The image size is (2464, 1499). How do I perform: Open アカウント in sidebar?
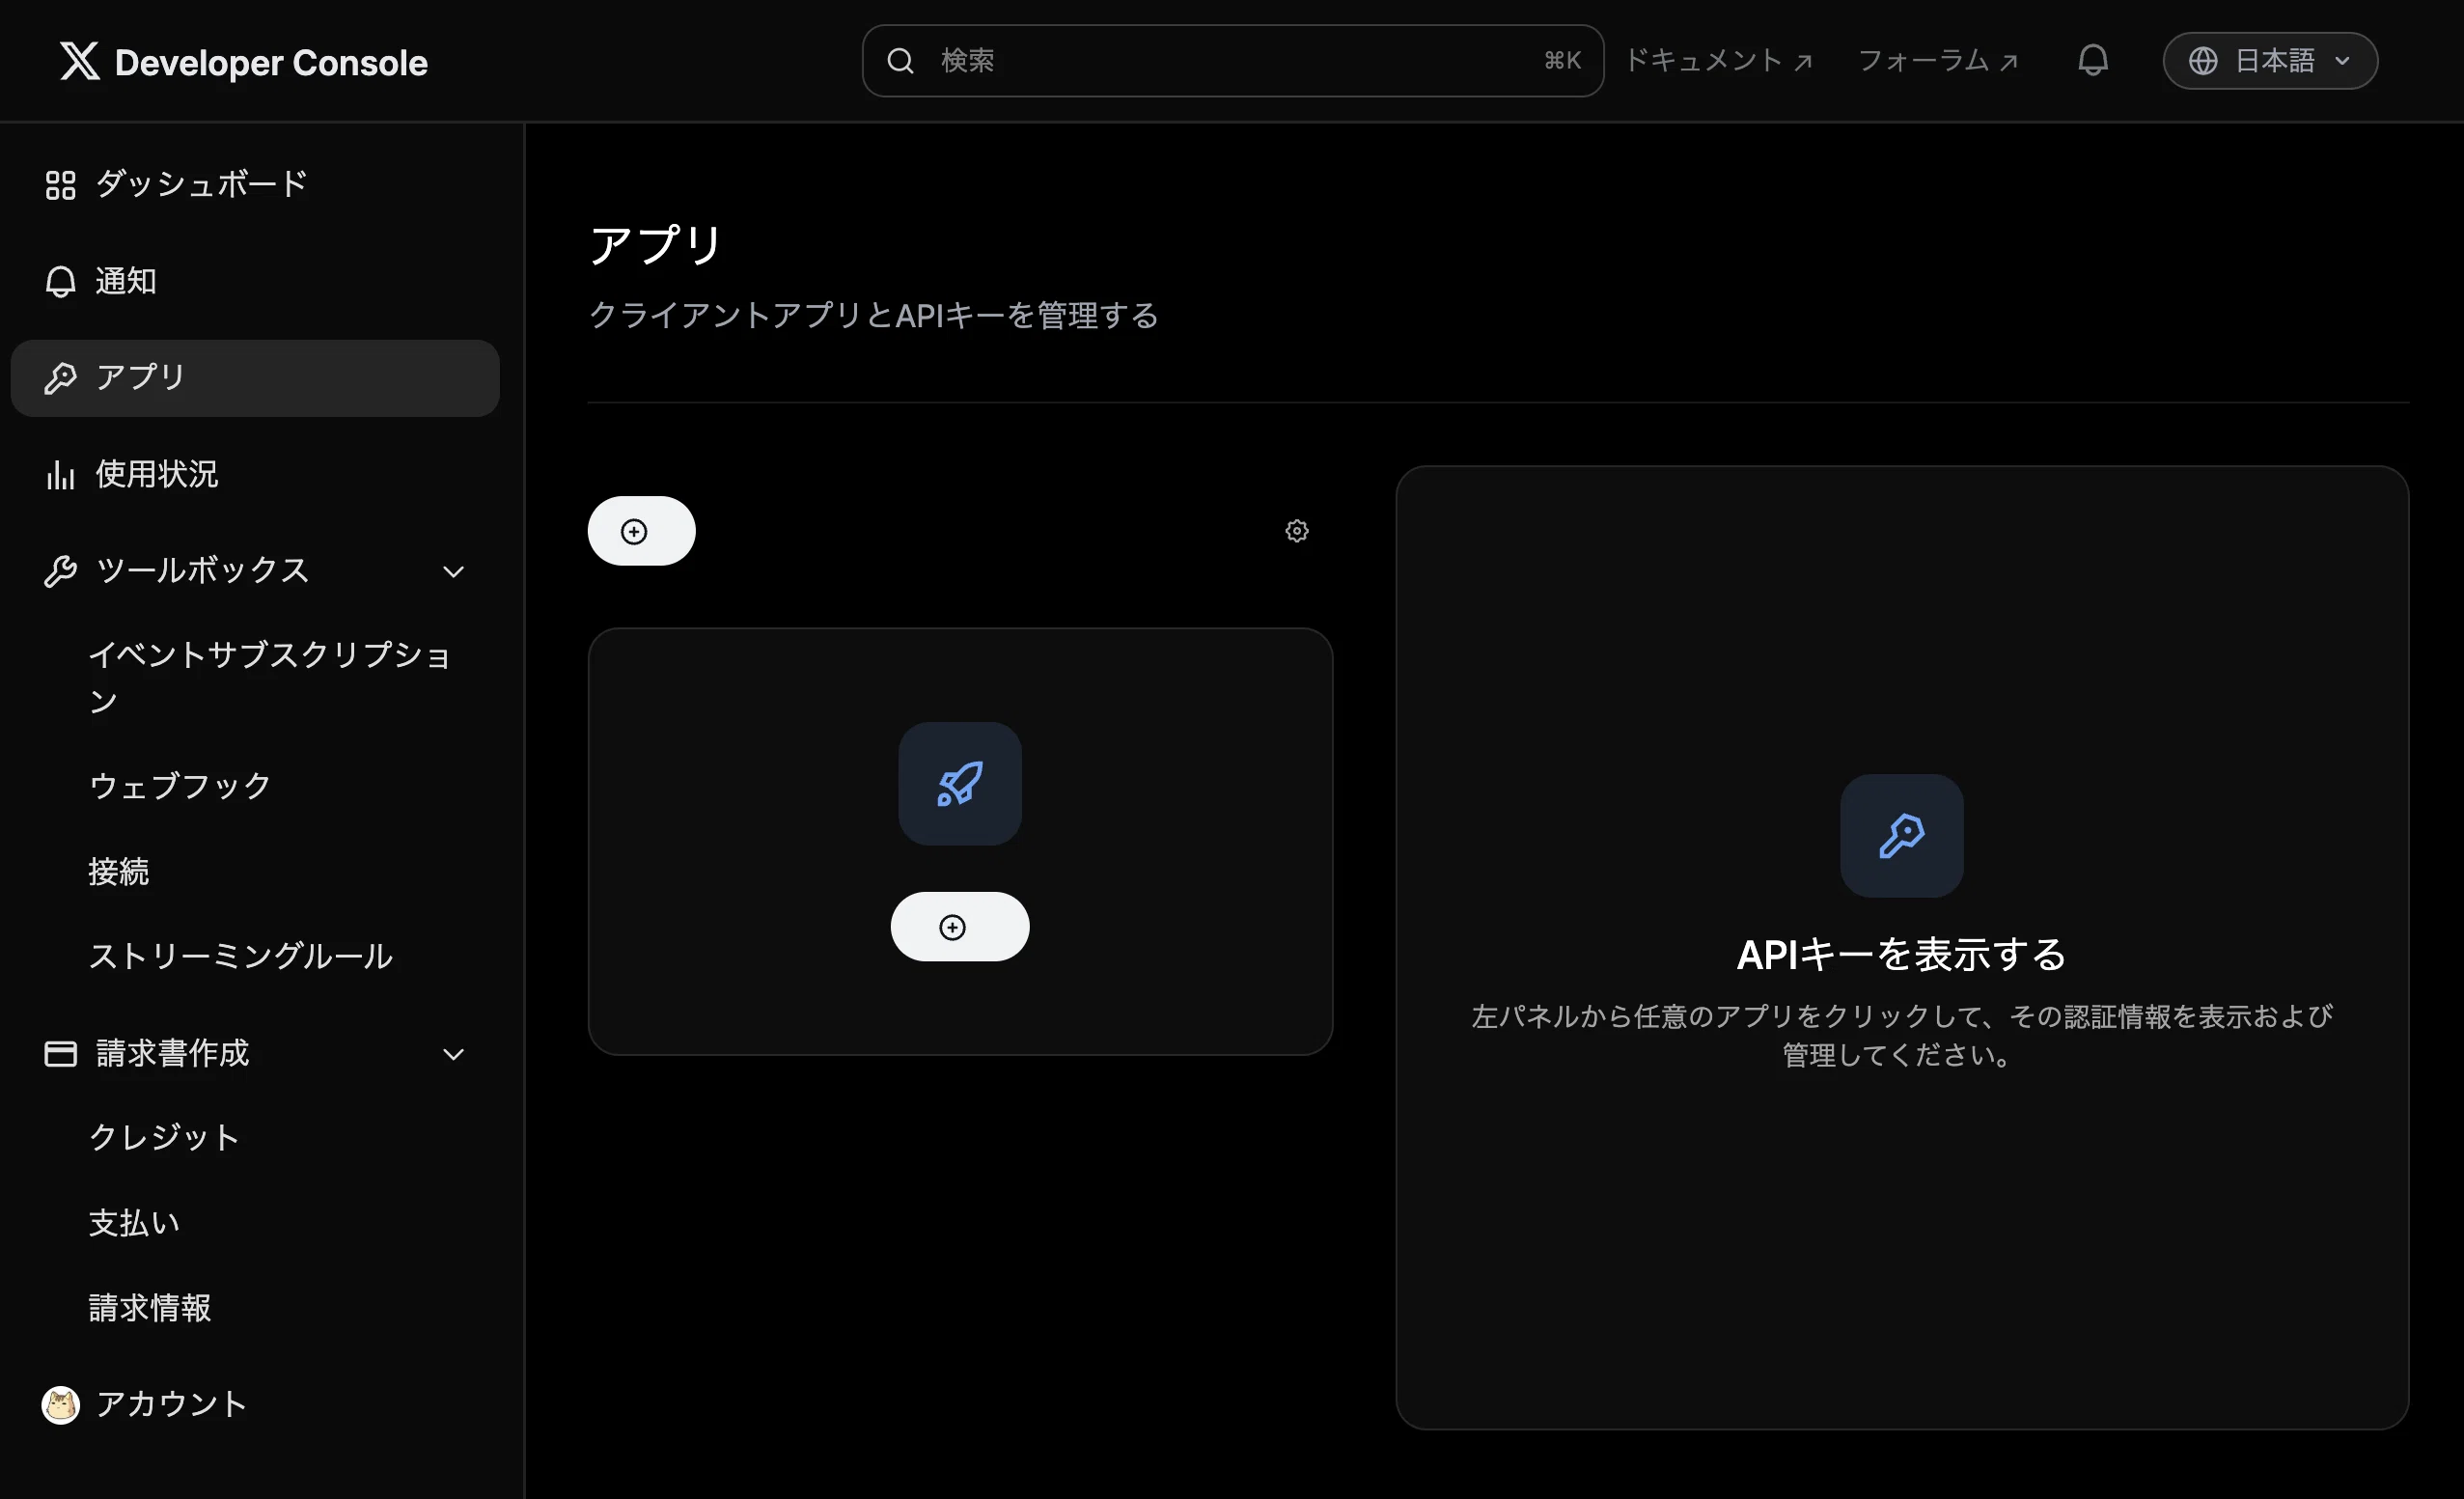[255, 1405]
